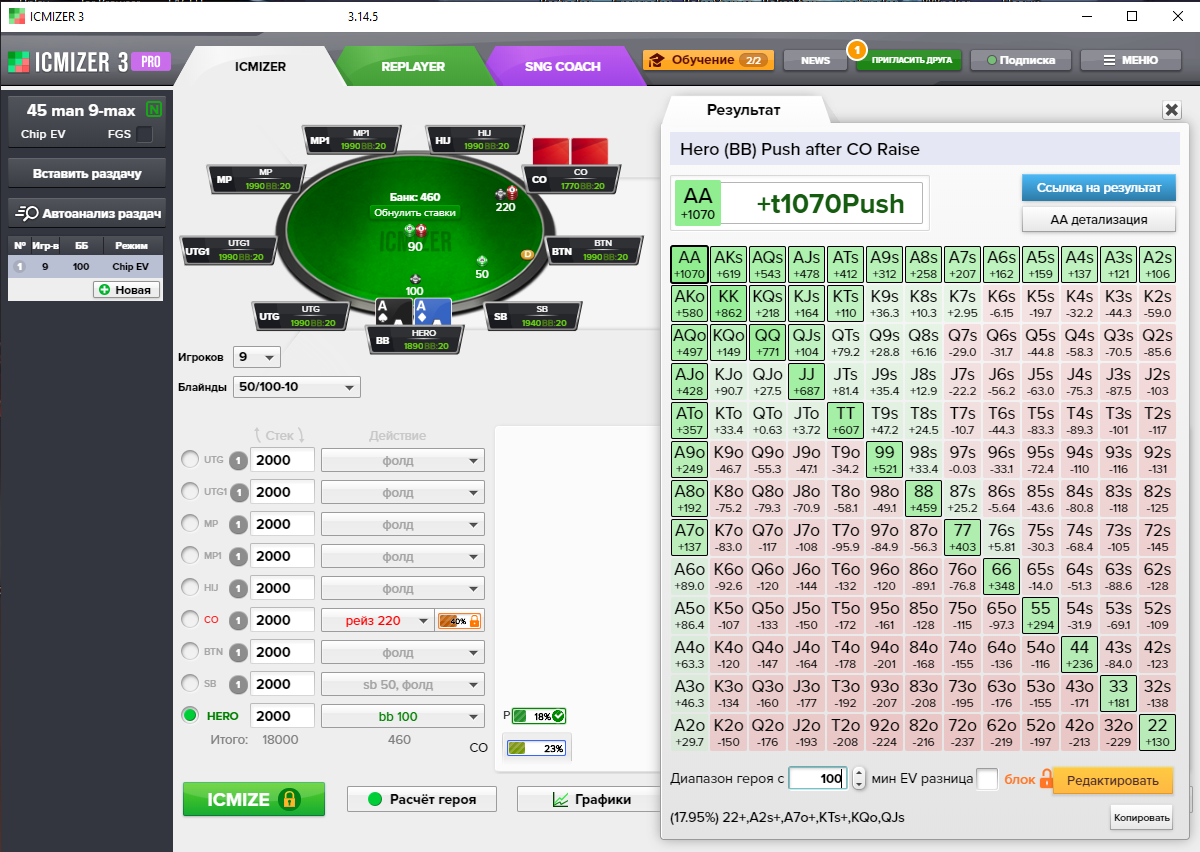This screenshot has width=1200, height=852.
Task: Switch to the SNG COACH tab
Action: pyautogui.click(x=563, y=66)
